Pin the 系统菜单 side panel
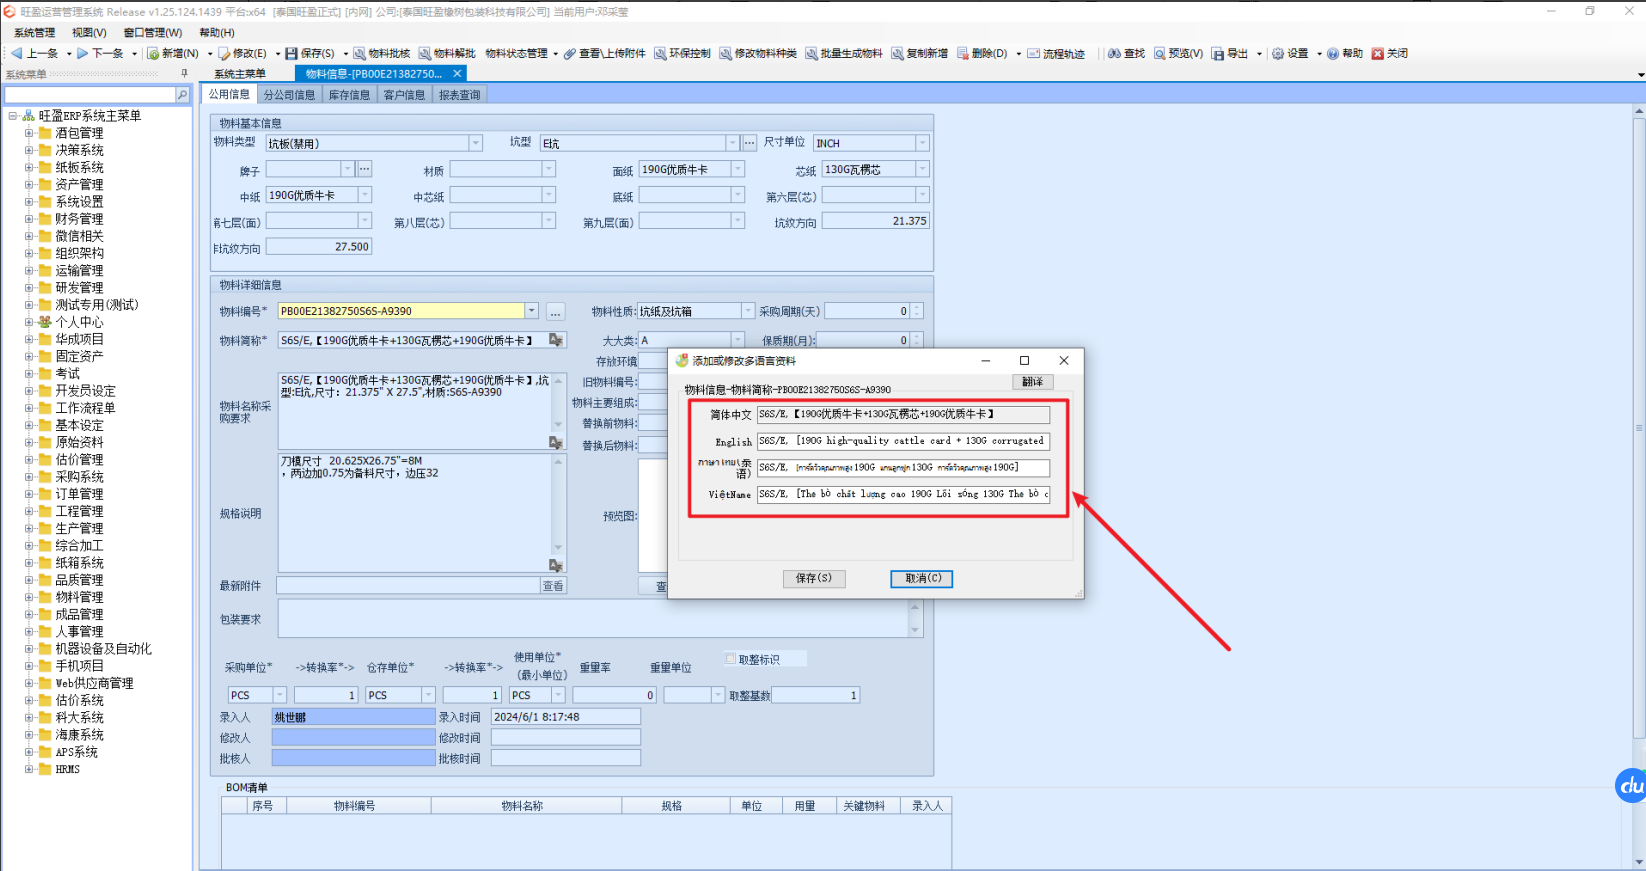This screenshot has height=871, width=1646. (184, 74)
